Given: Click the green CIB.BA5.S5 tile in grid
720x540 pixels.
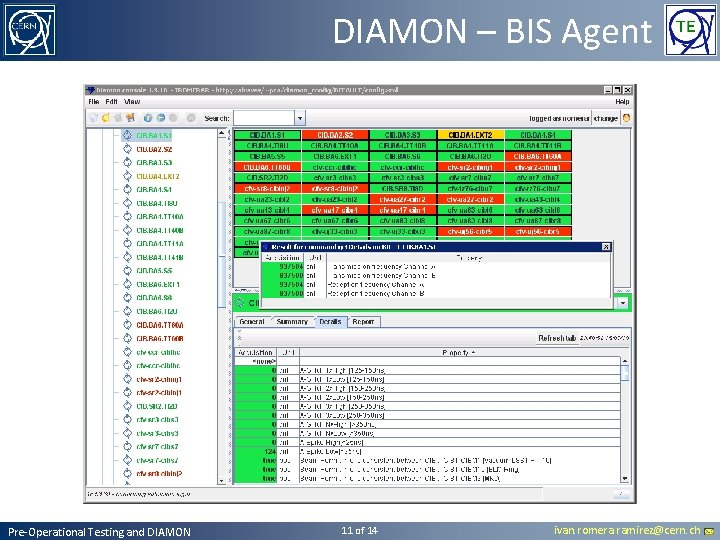Looking at the screenshot, I should coord(267,157).
